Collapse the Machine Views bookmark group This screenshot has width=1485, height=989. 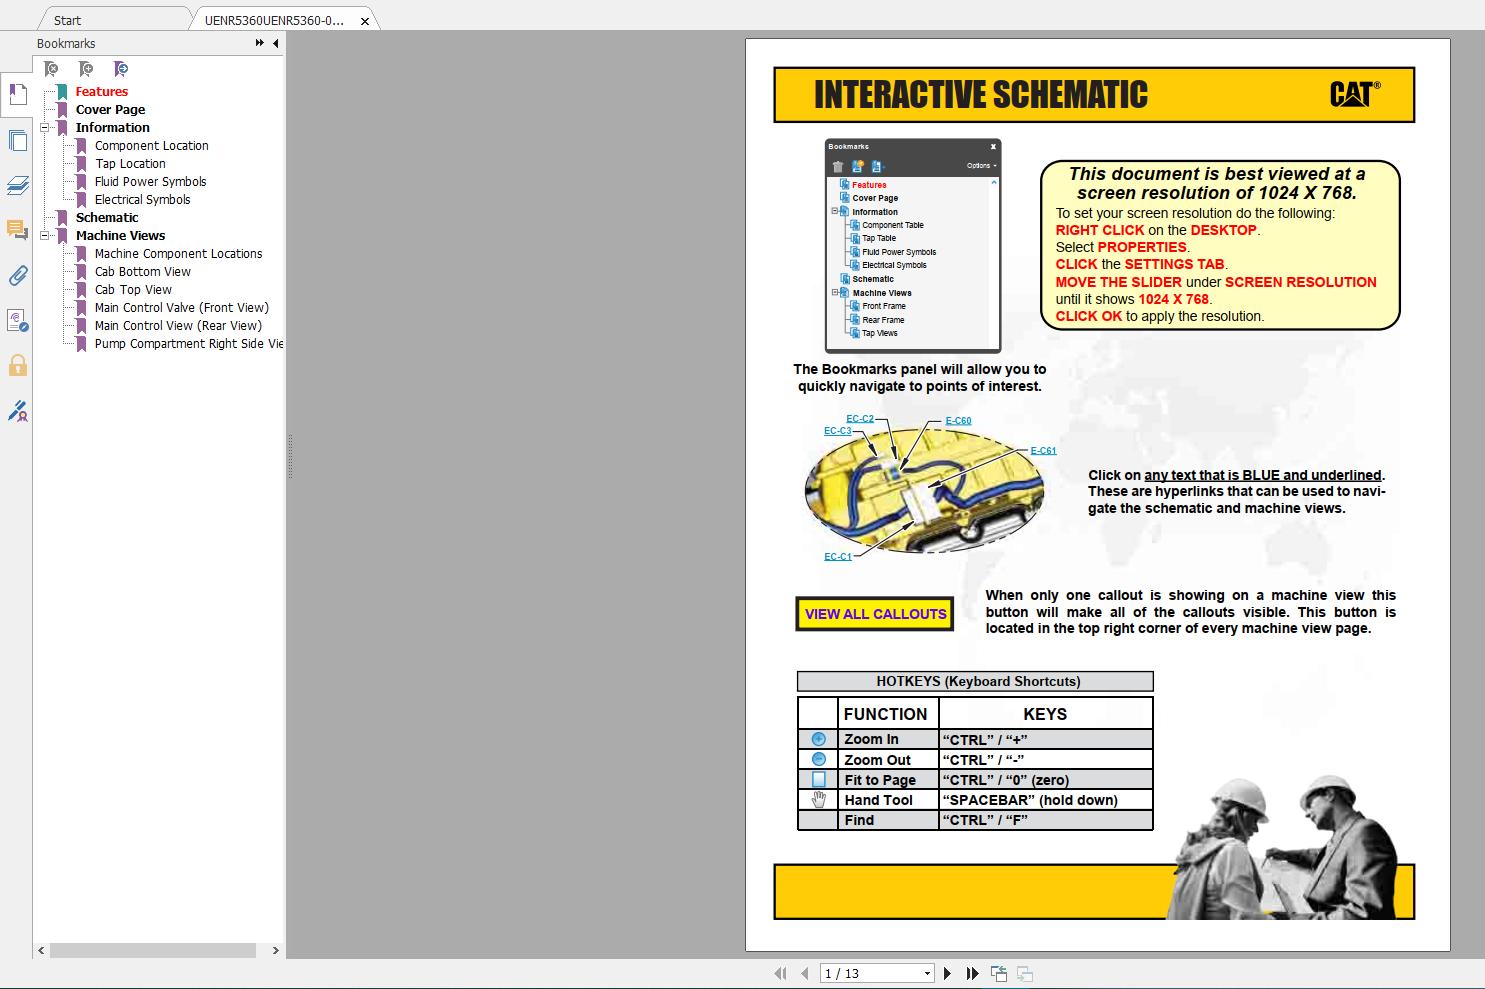click(45, 235)
